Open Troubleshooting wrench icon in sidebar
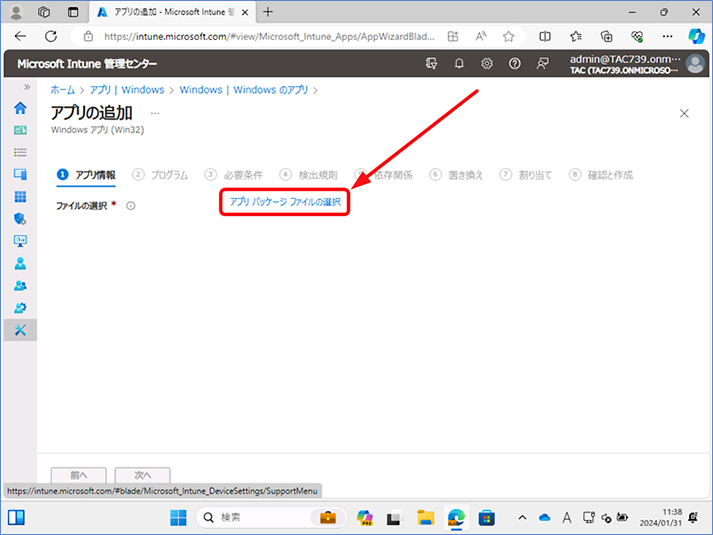 tap(20, 330)
